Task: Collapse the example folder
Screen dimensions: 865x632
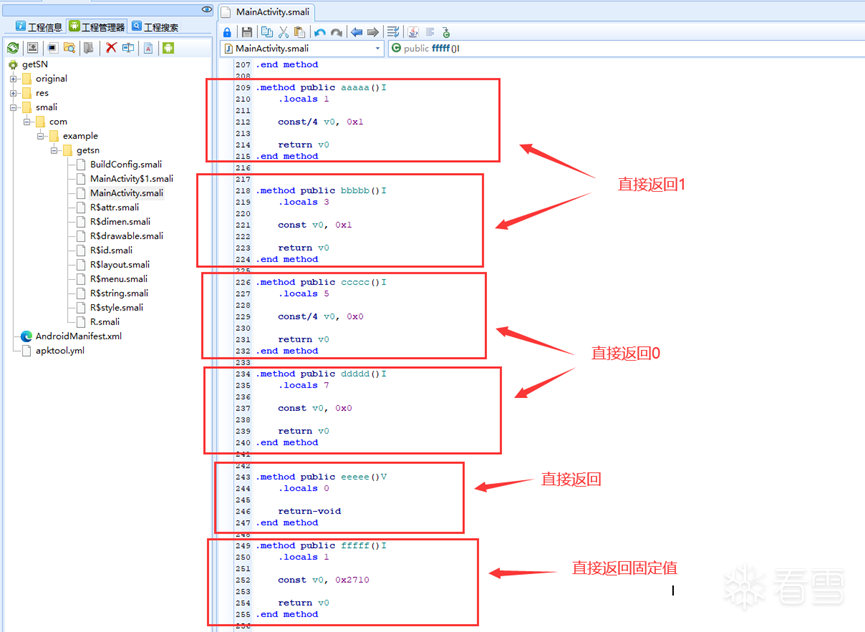Action: click(x=40, y=136)
